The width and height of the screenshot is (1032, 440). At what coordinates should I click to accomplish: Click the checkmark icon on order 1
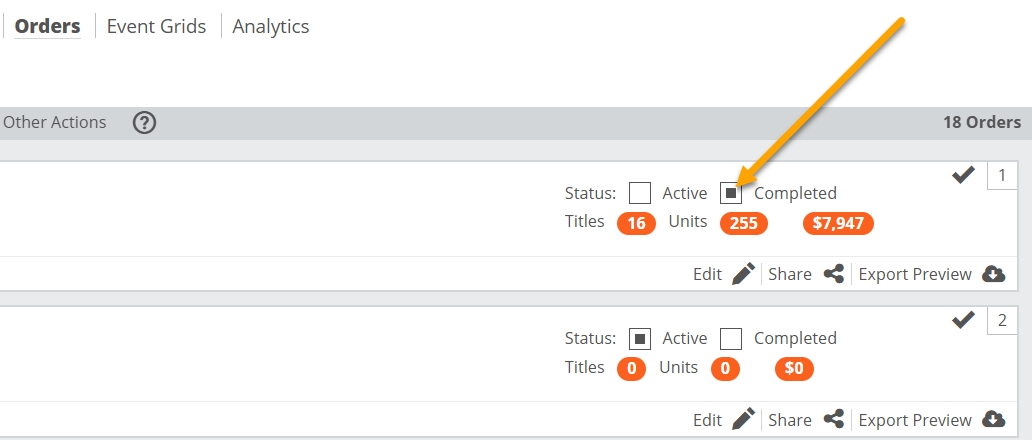(x=963, y=176)
